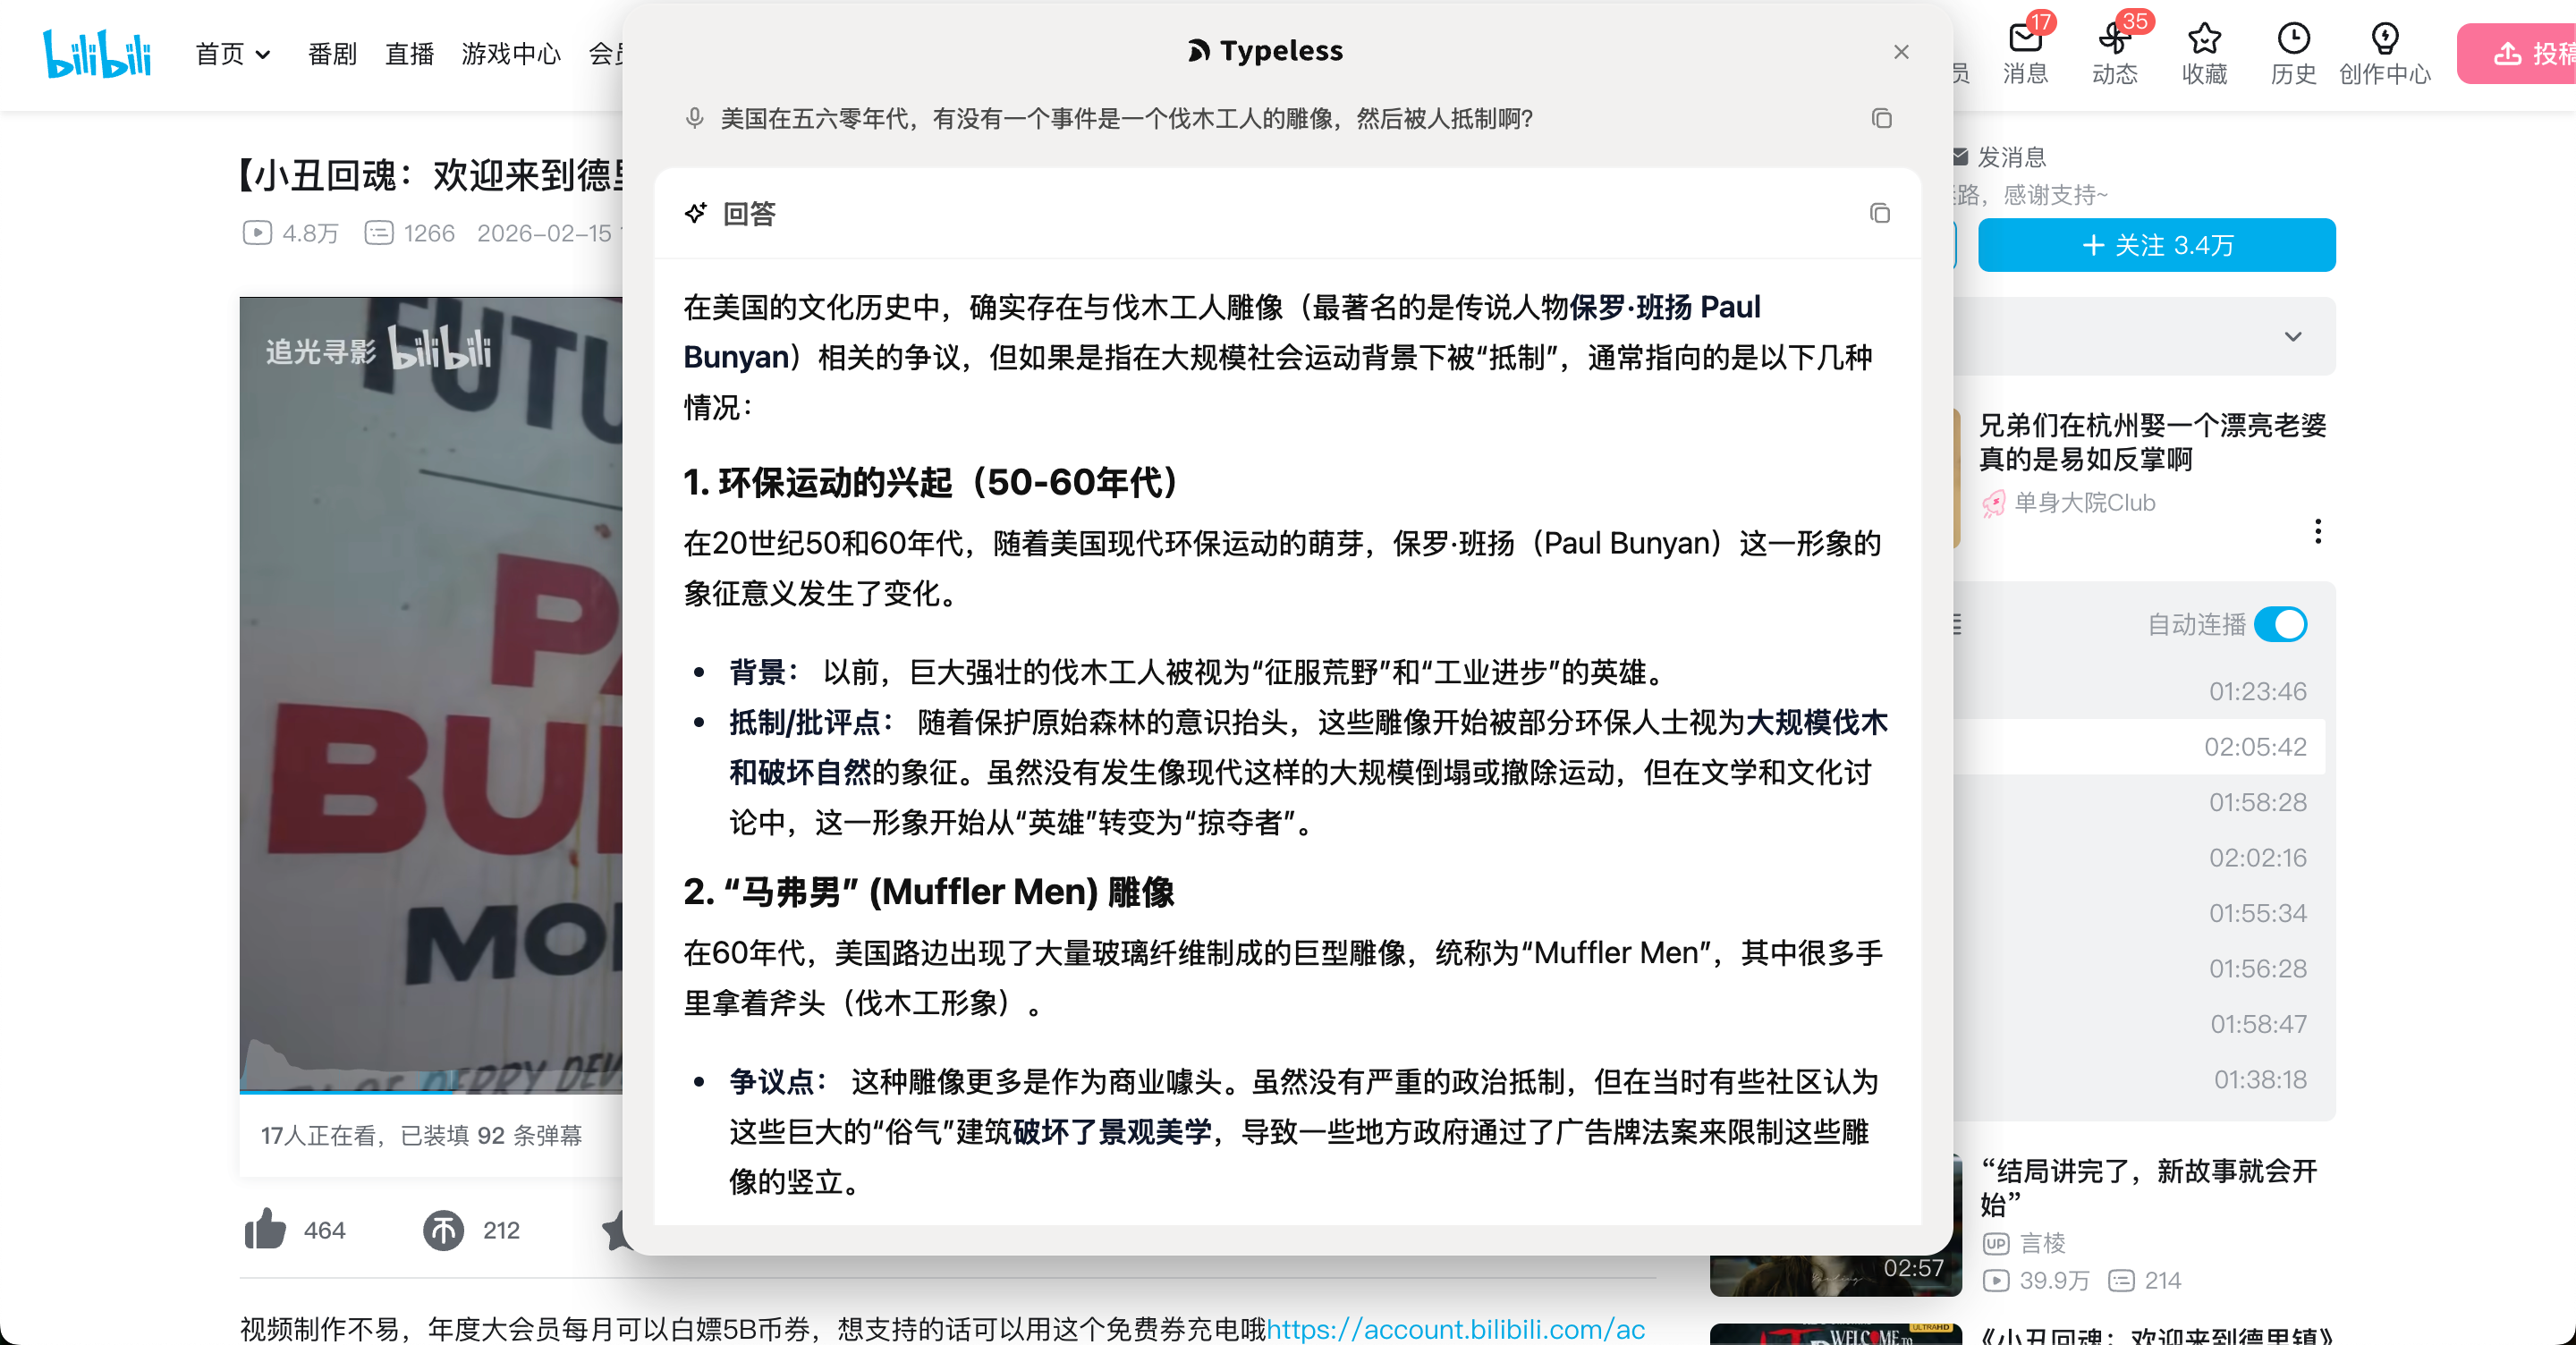Click the bilibili logo
This screenshot has height=1345, width=2576.
pos(97,53)
